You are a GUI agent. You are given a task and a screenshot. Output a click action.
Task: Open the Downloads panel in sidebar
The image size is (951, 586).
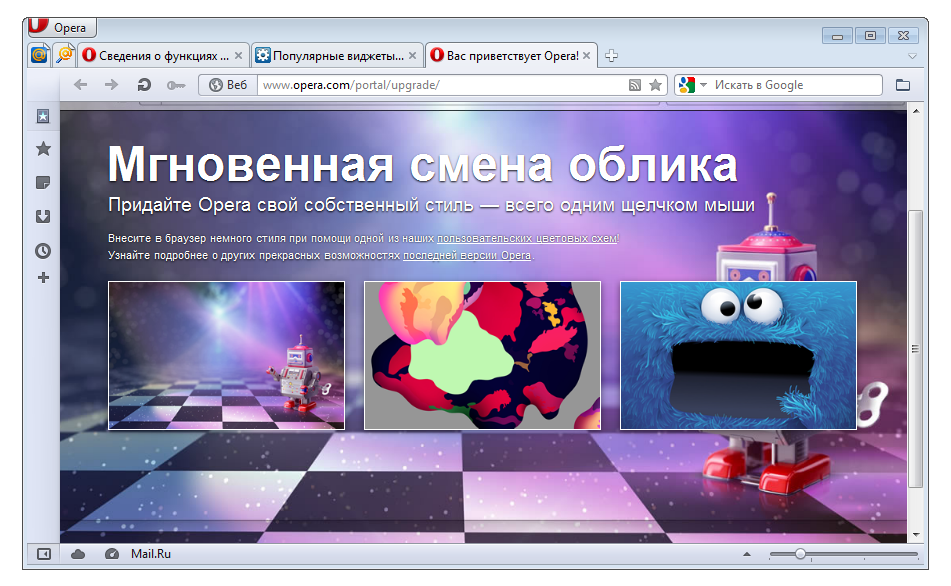pyautogui.click(x=43, y=216)
